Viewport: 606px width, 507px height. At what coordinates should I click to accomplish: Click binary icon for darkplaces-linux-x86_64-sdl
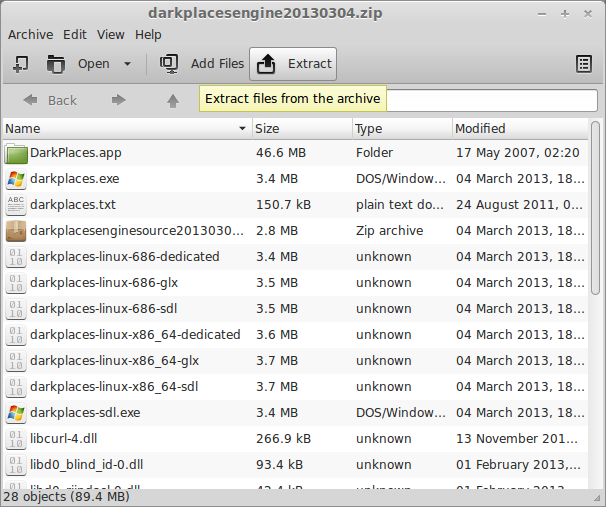[16, 387]
